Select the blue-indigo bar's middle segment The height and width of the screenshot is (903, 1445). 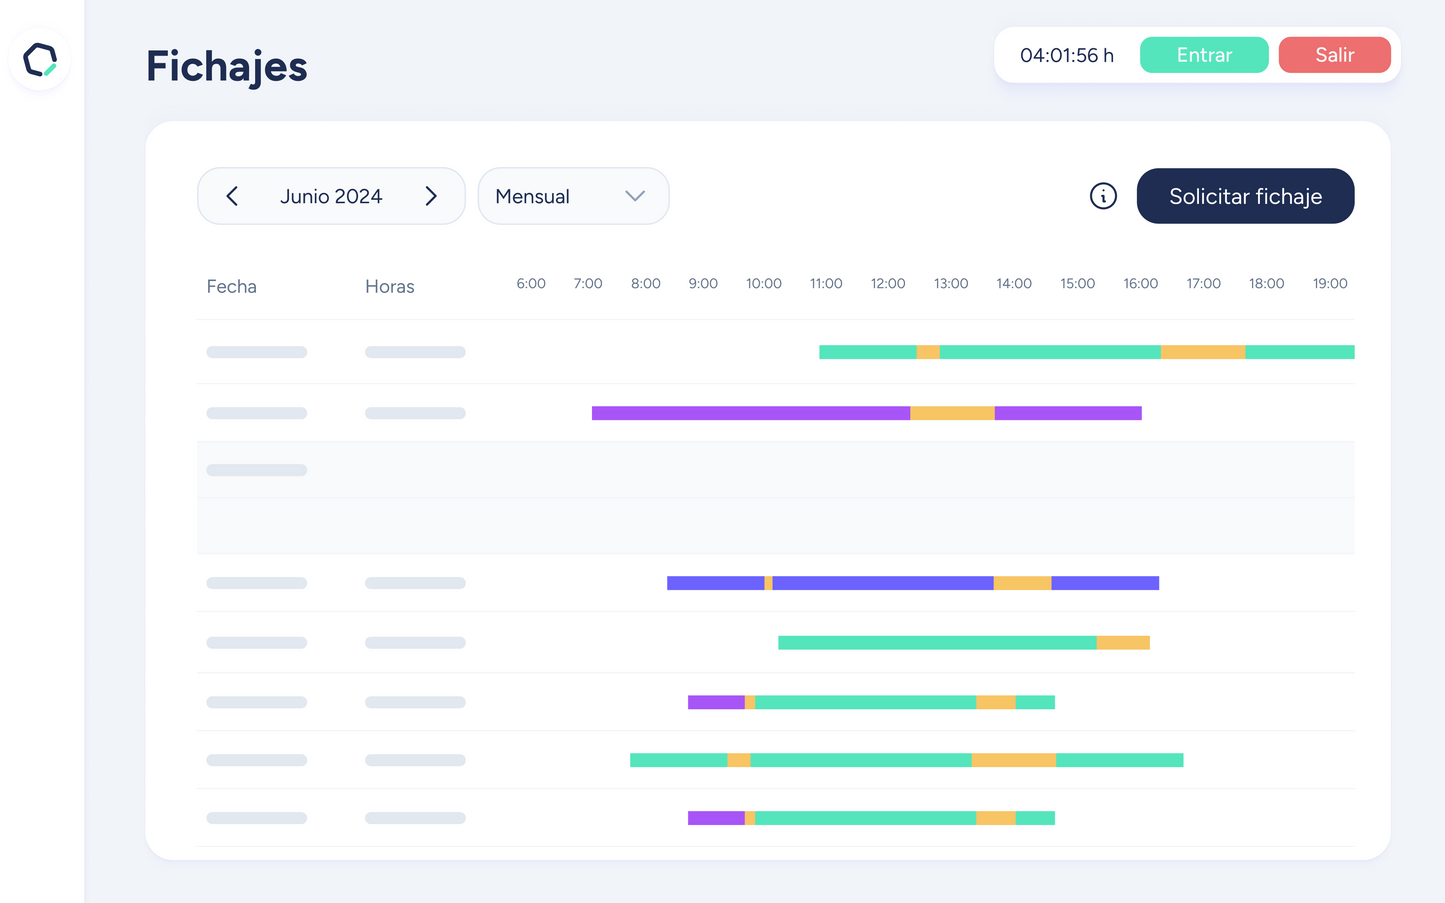pyautogui.click(x=882, y=583)
